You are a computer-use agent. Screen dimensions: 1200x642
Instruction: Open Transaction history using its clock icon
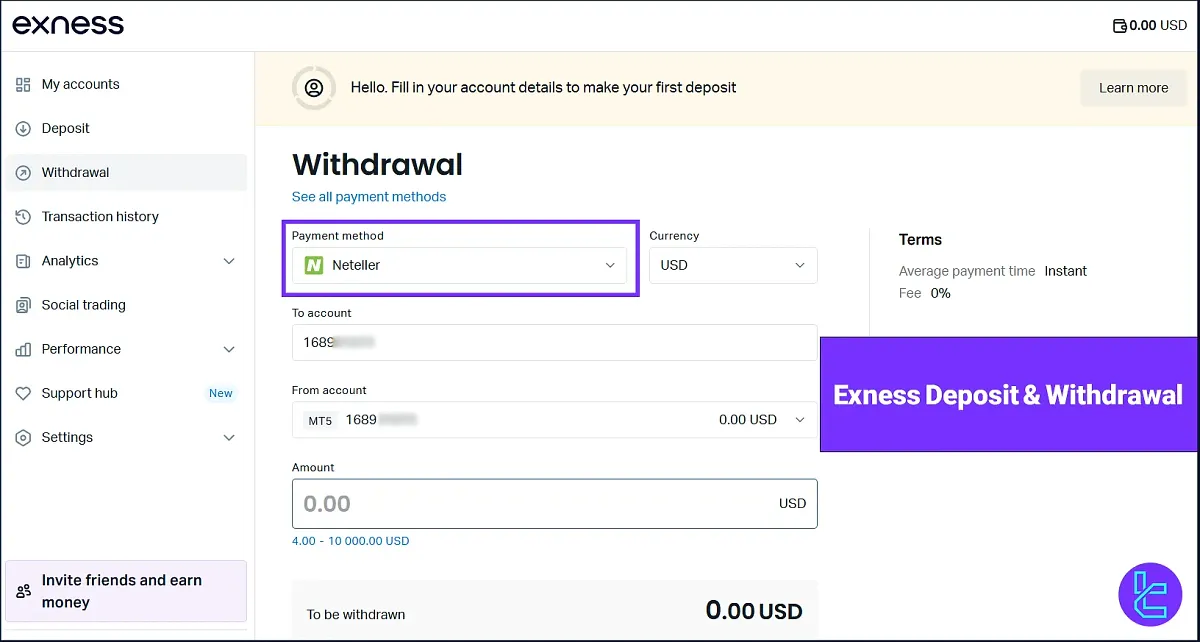click(22, 216)
